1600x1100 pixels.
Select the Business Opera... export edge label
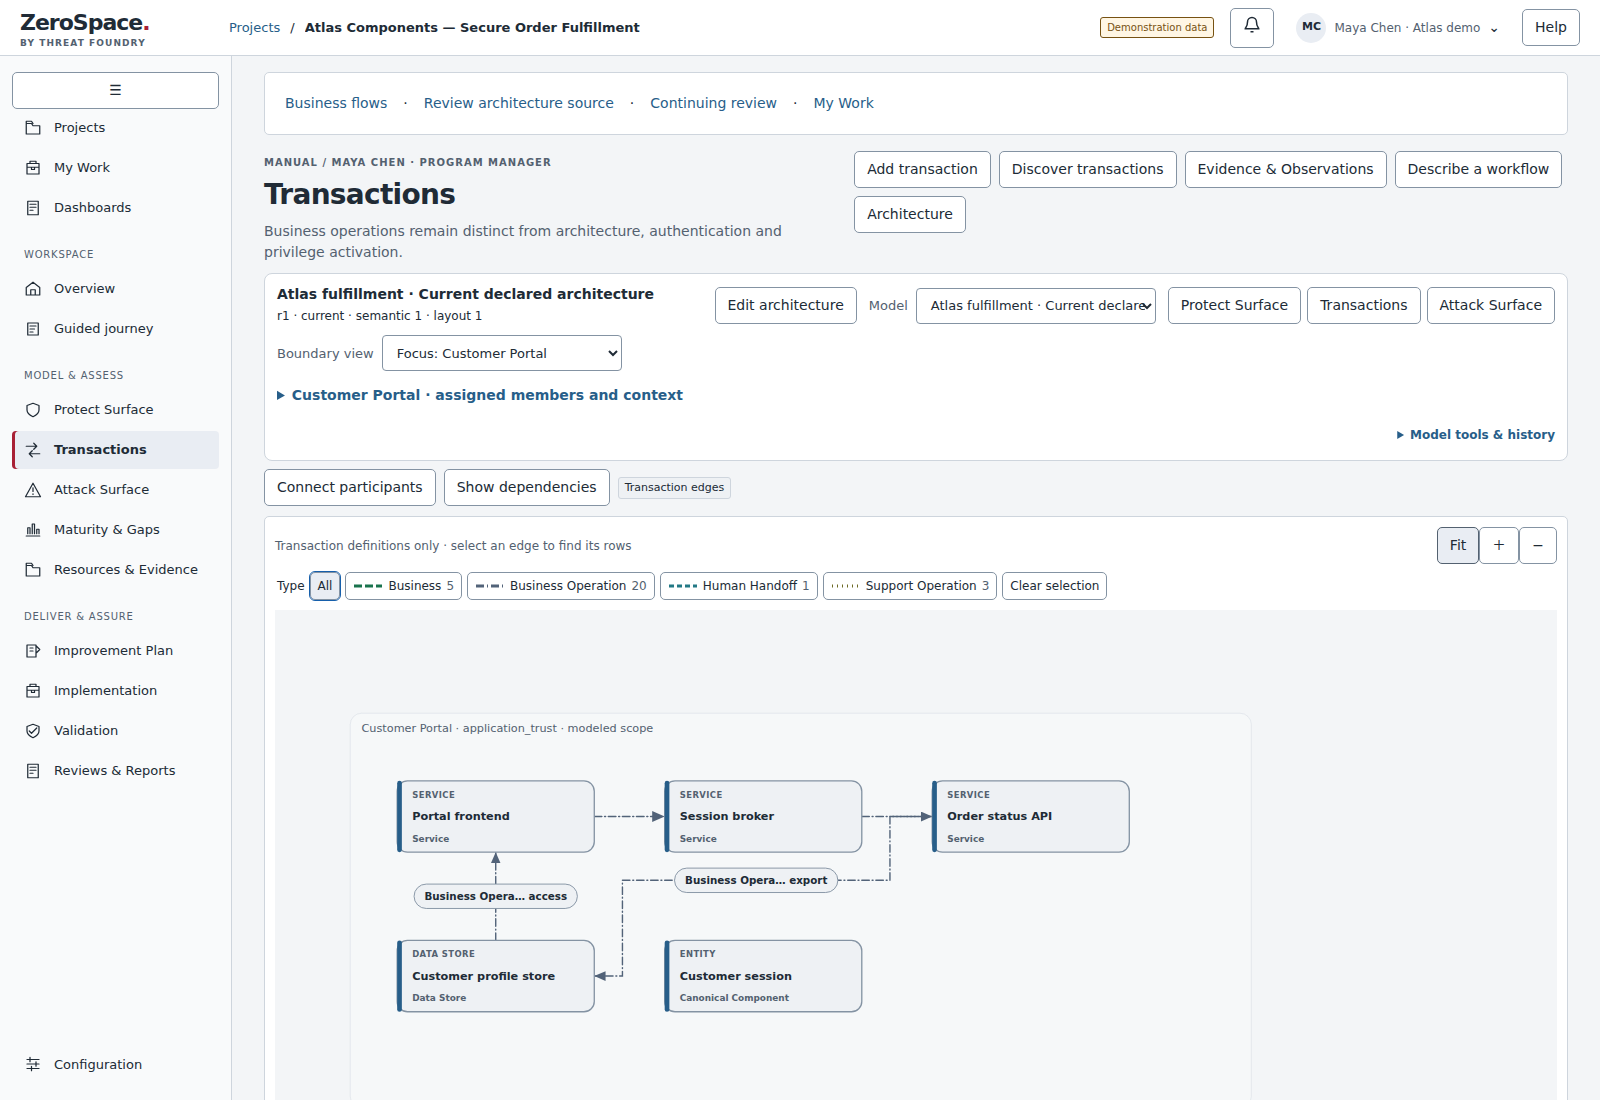(x=756, y=881)
